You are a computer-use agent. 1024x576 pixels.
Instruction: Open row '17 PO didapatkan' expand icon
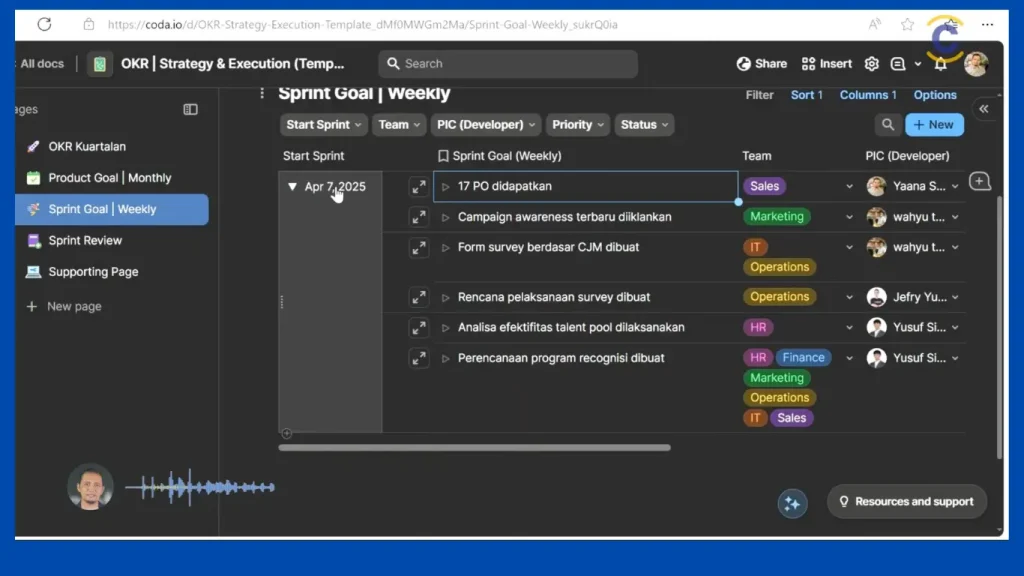pyautogui.click(x=418, y=186)
